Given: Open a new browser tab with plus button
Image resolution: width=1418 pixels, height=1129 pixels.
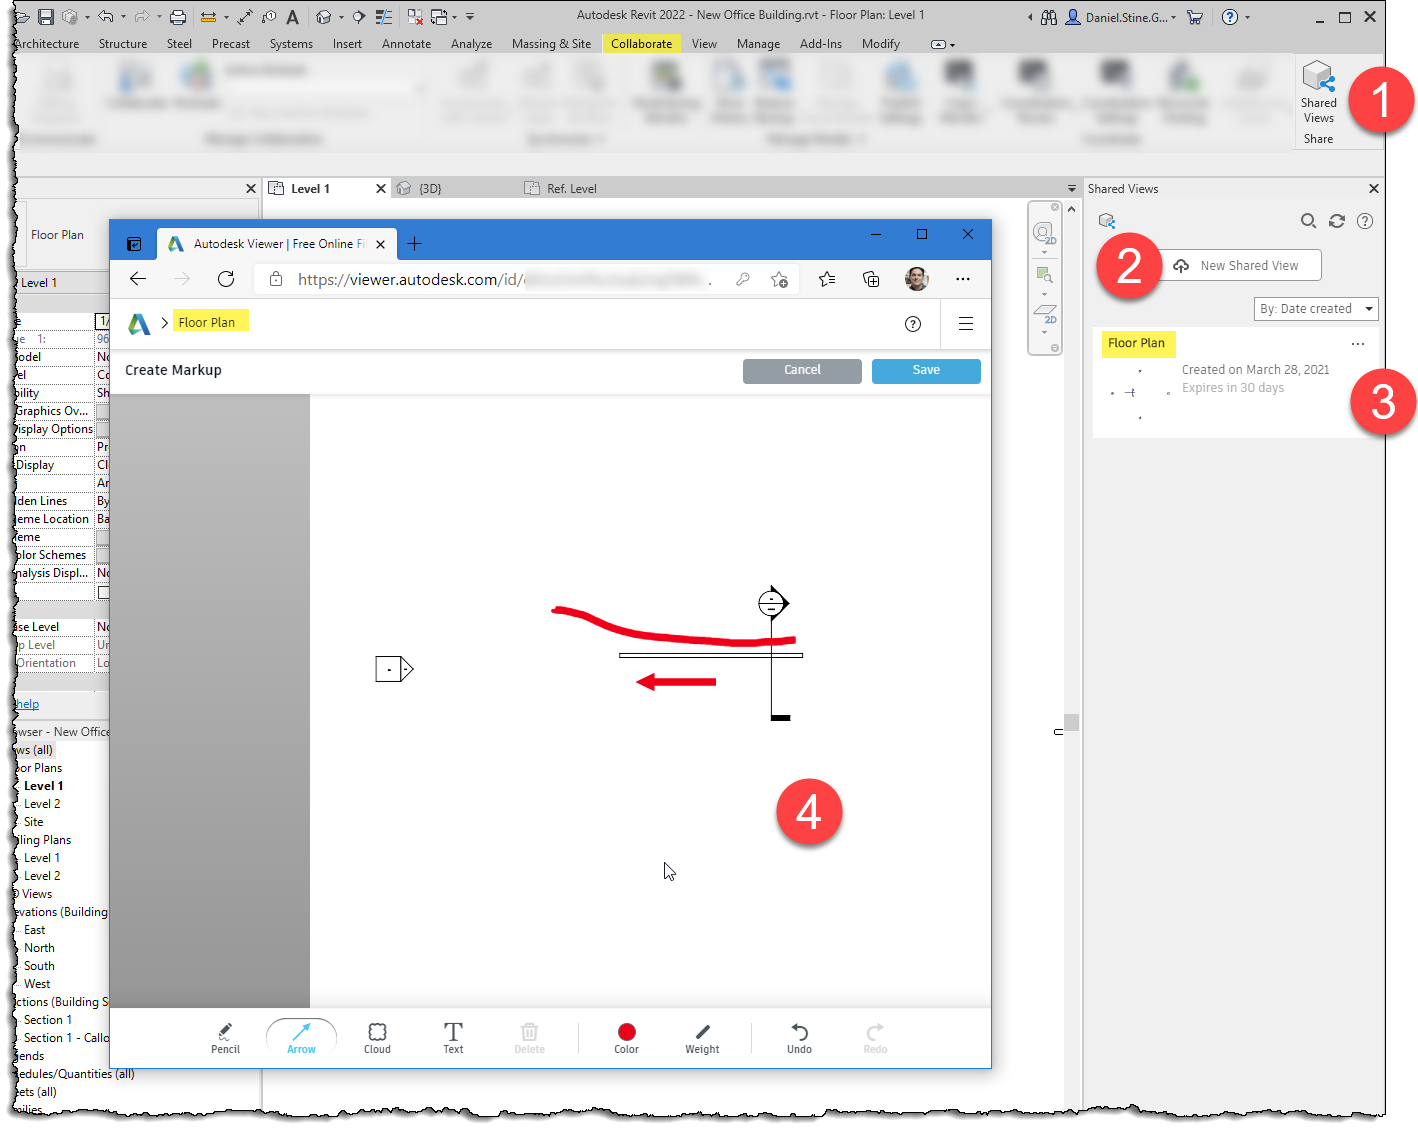Looking at the screenshot, I should [x=414, y=244].
